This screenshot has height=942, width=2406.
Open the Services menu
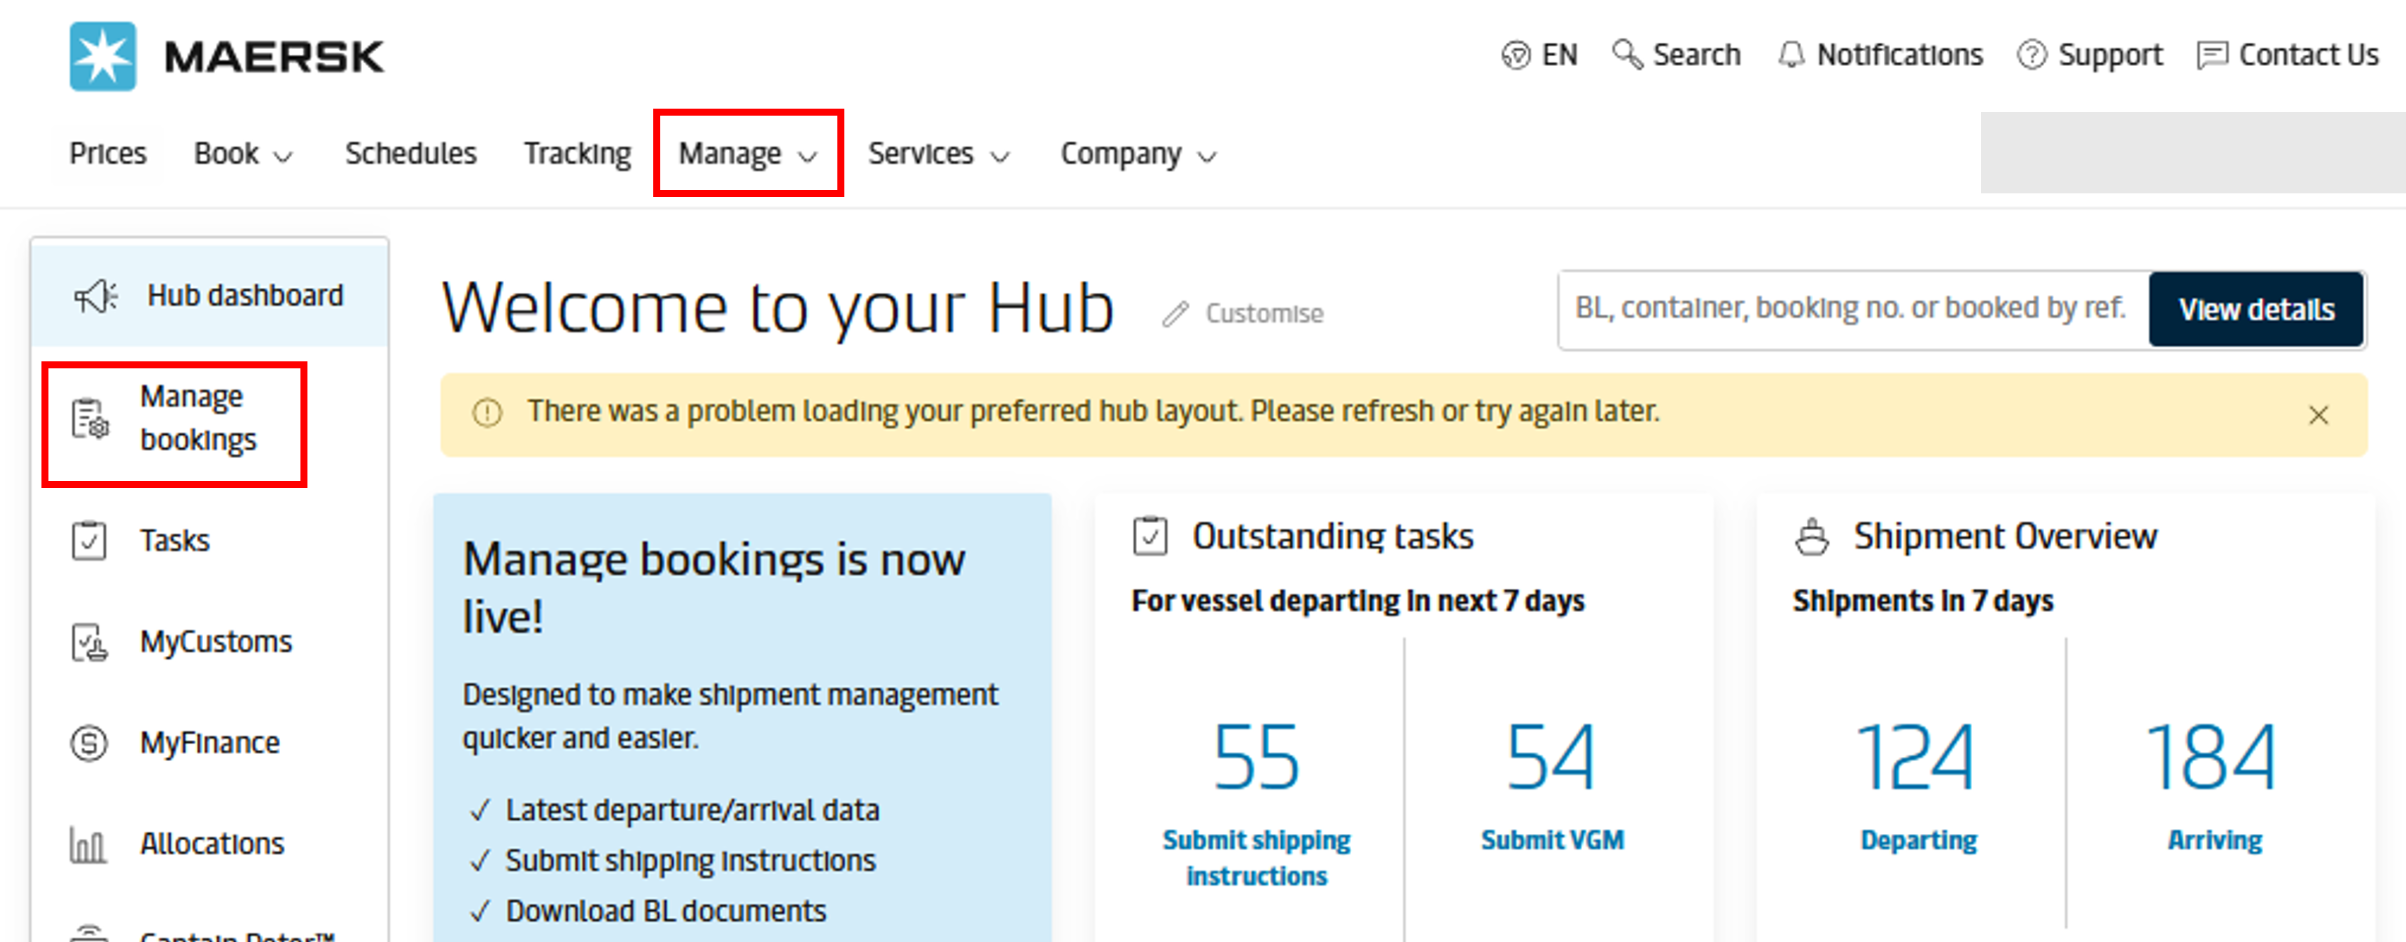939,154
